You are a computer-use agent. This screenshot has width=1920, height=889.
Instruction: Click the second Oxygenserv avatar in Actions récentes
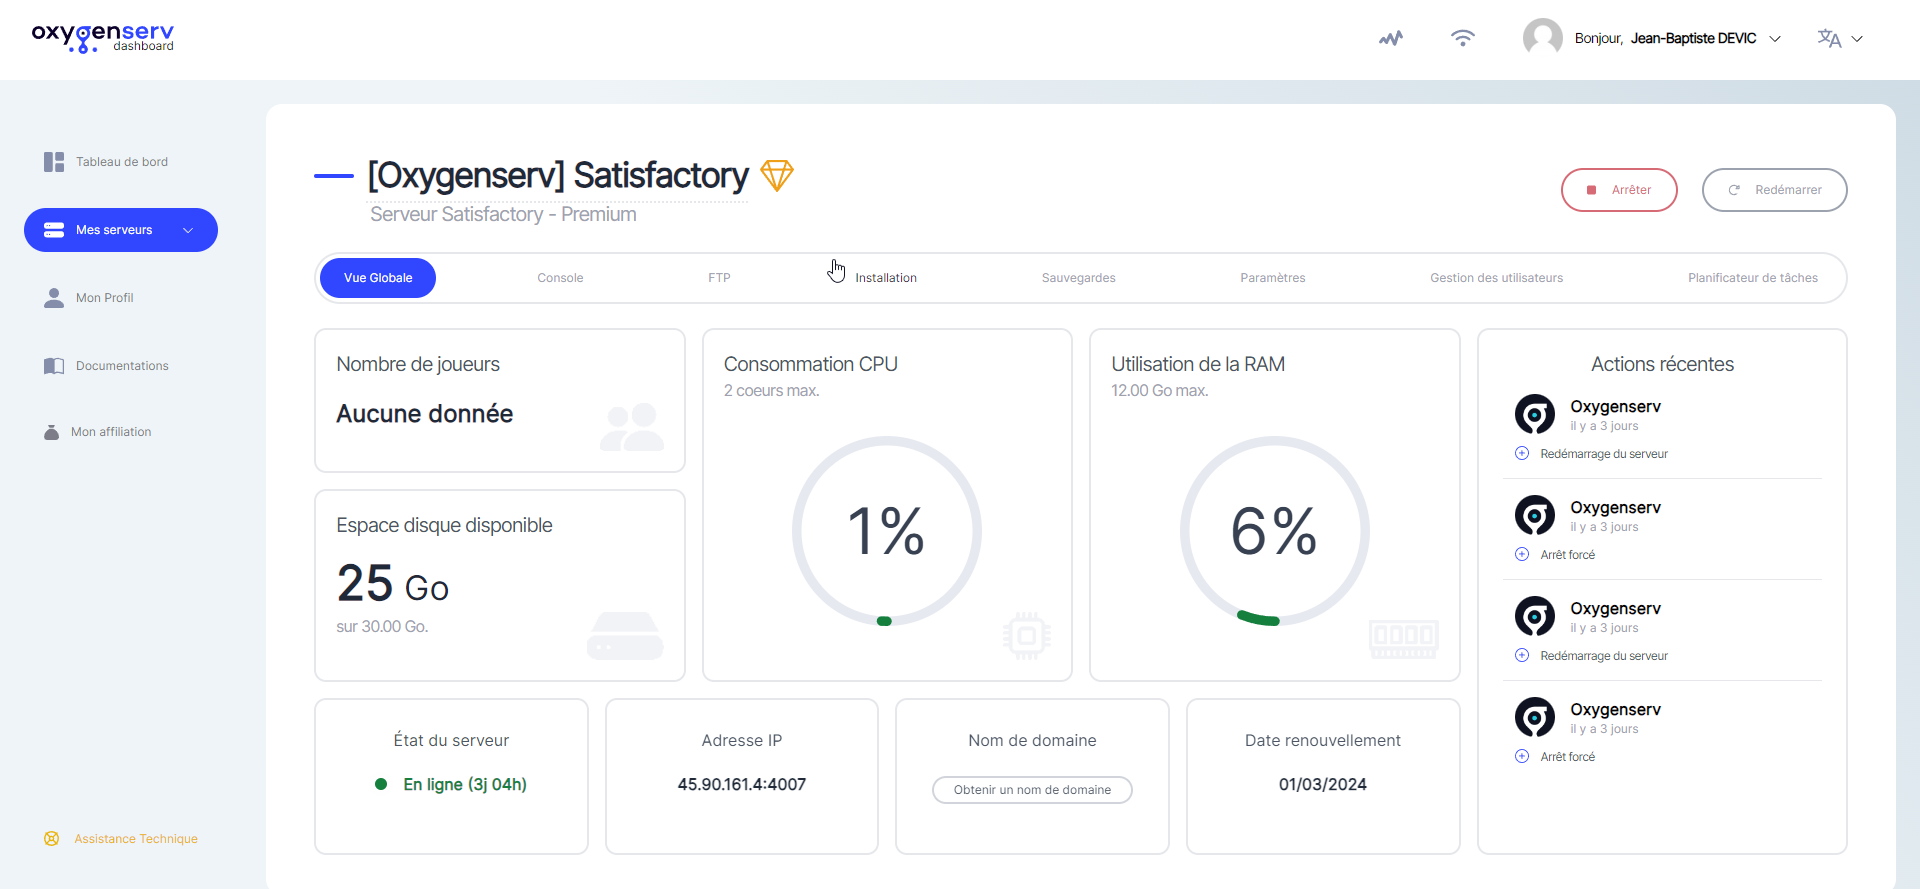point(1535,515)
